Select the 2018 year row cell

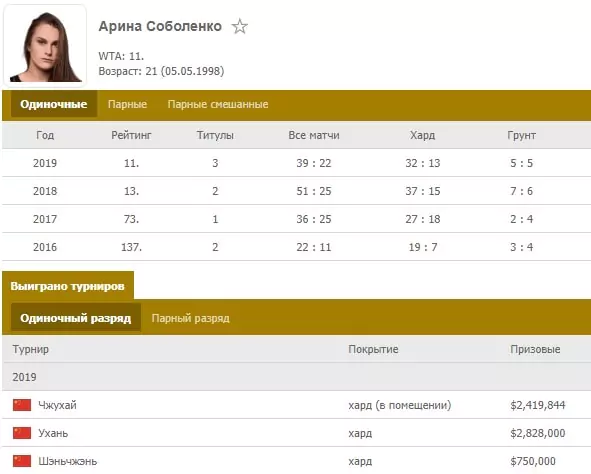[45, 191]
